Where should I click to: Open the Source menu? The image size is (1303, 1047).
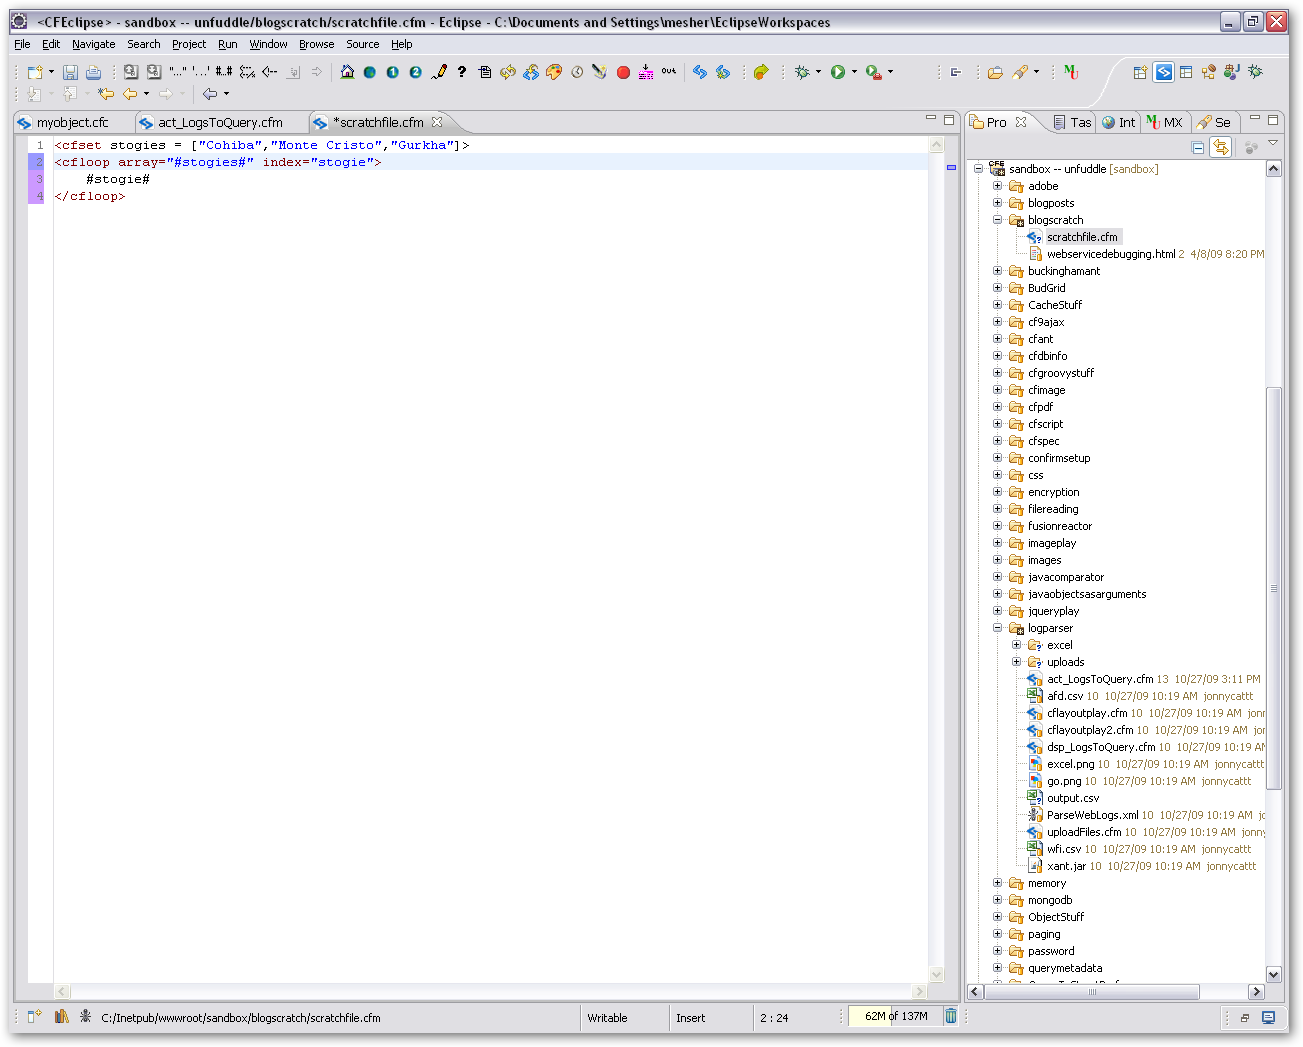point(363,44)
